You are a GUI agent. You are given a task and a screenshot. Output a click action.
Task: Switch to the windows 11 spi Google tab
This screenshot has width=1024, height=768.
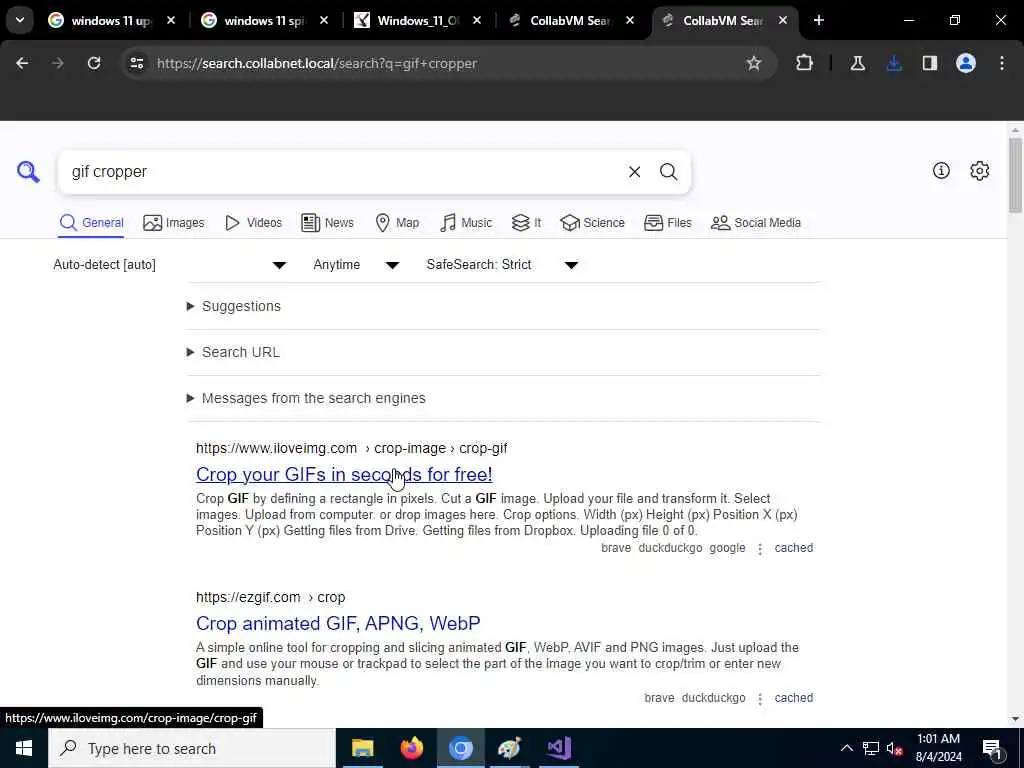coord(265,20)
